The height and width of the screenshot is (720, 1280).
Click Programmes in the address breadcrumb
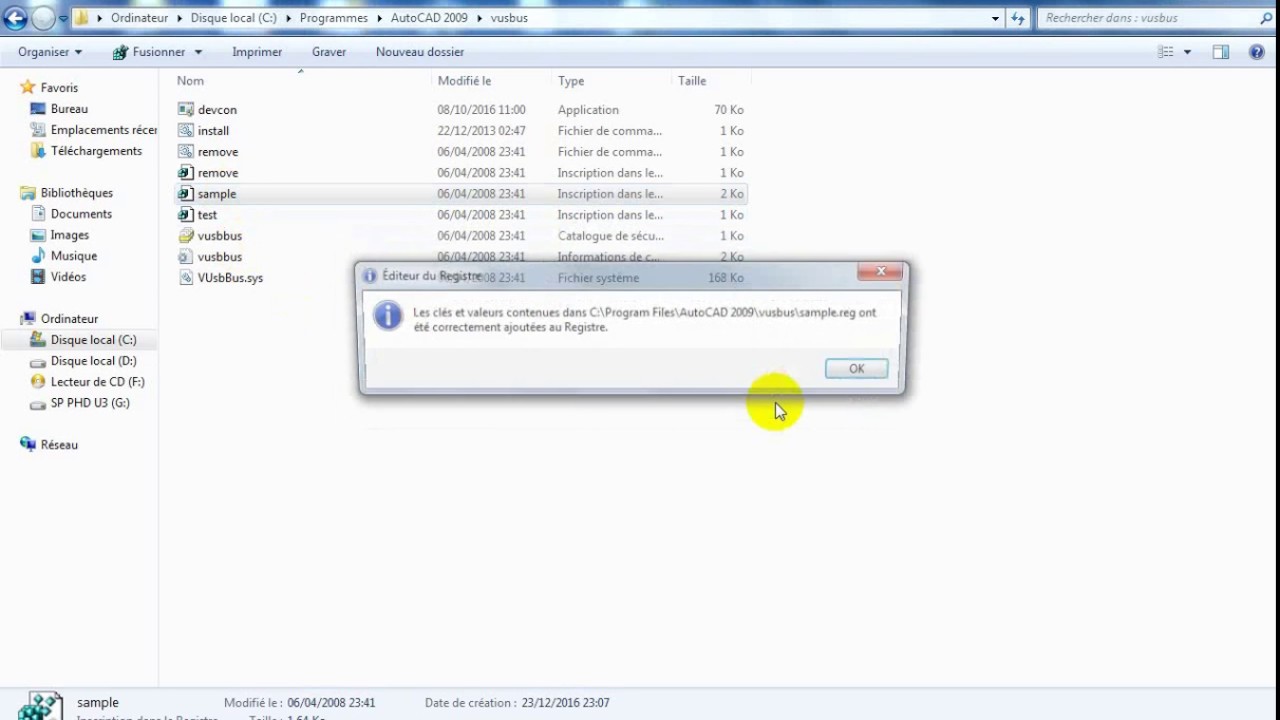click(334, 18)
